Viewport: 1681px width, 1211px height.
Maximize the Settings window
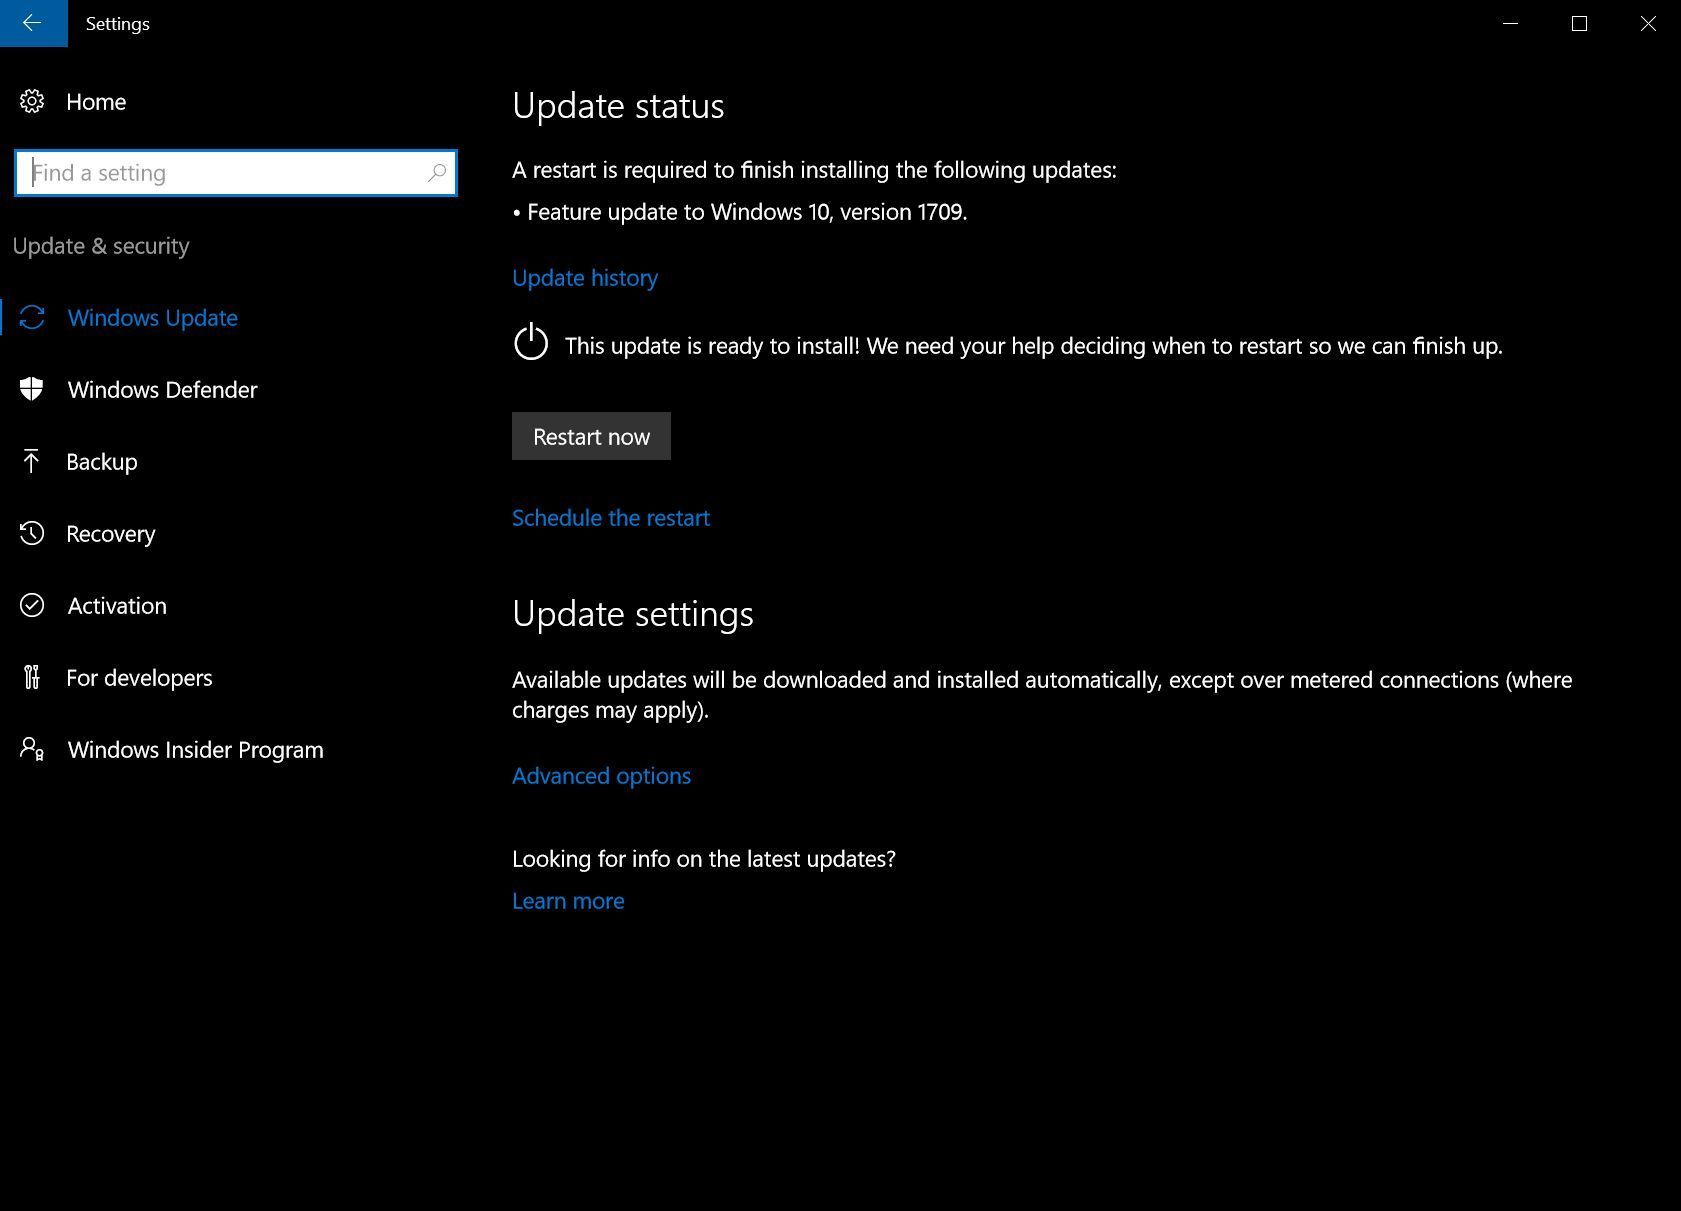coord(1580,23)
